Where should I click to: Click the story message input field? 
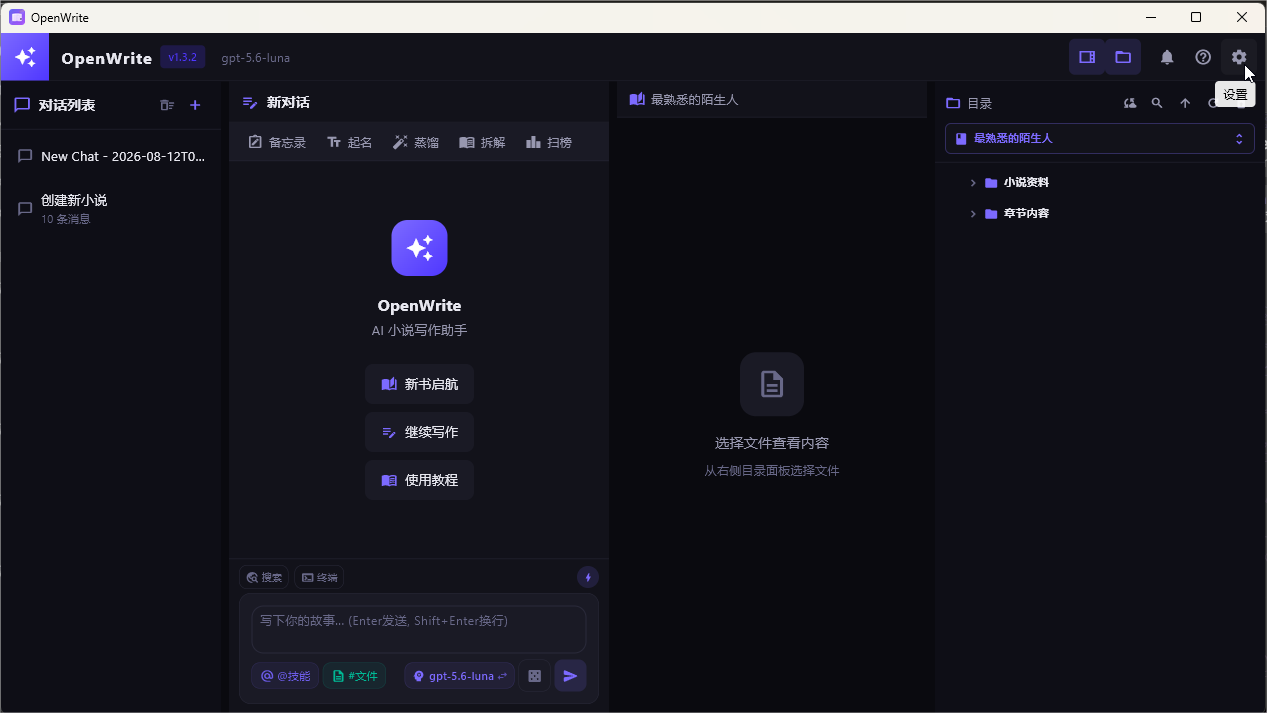click(419, 629)
